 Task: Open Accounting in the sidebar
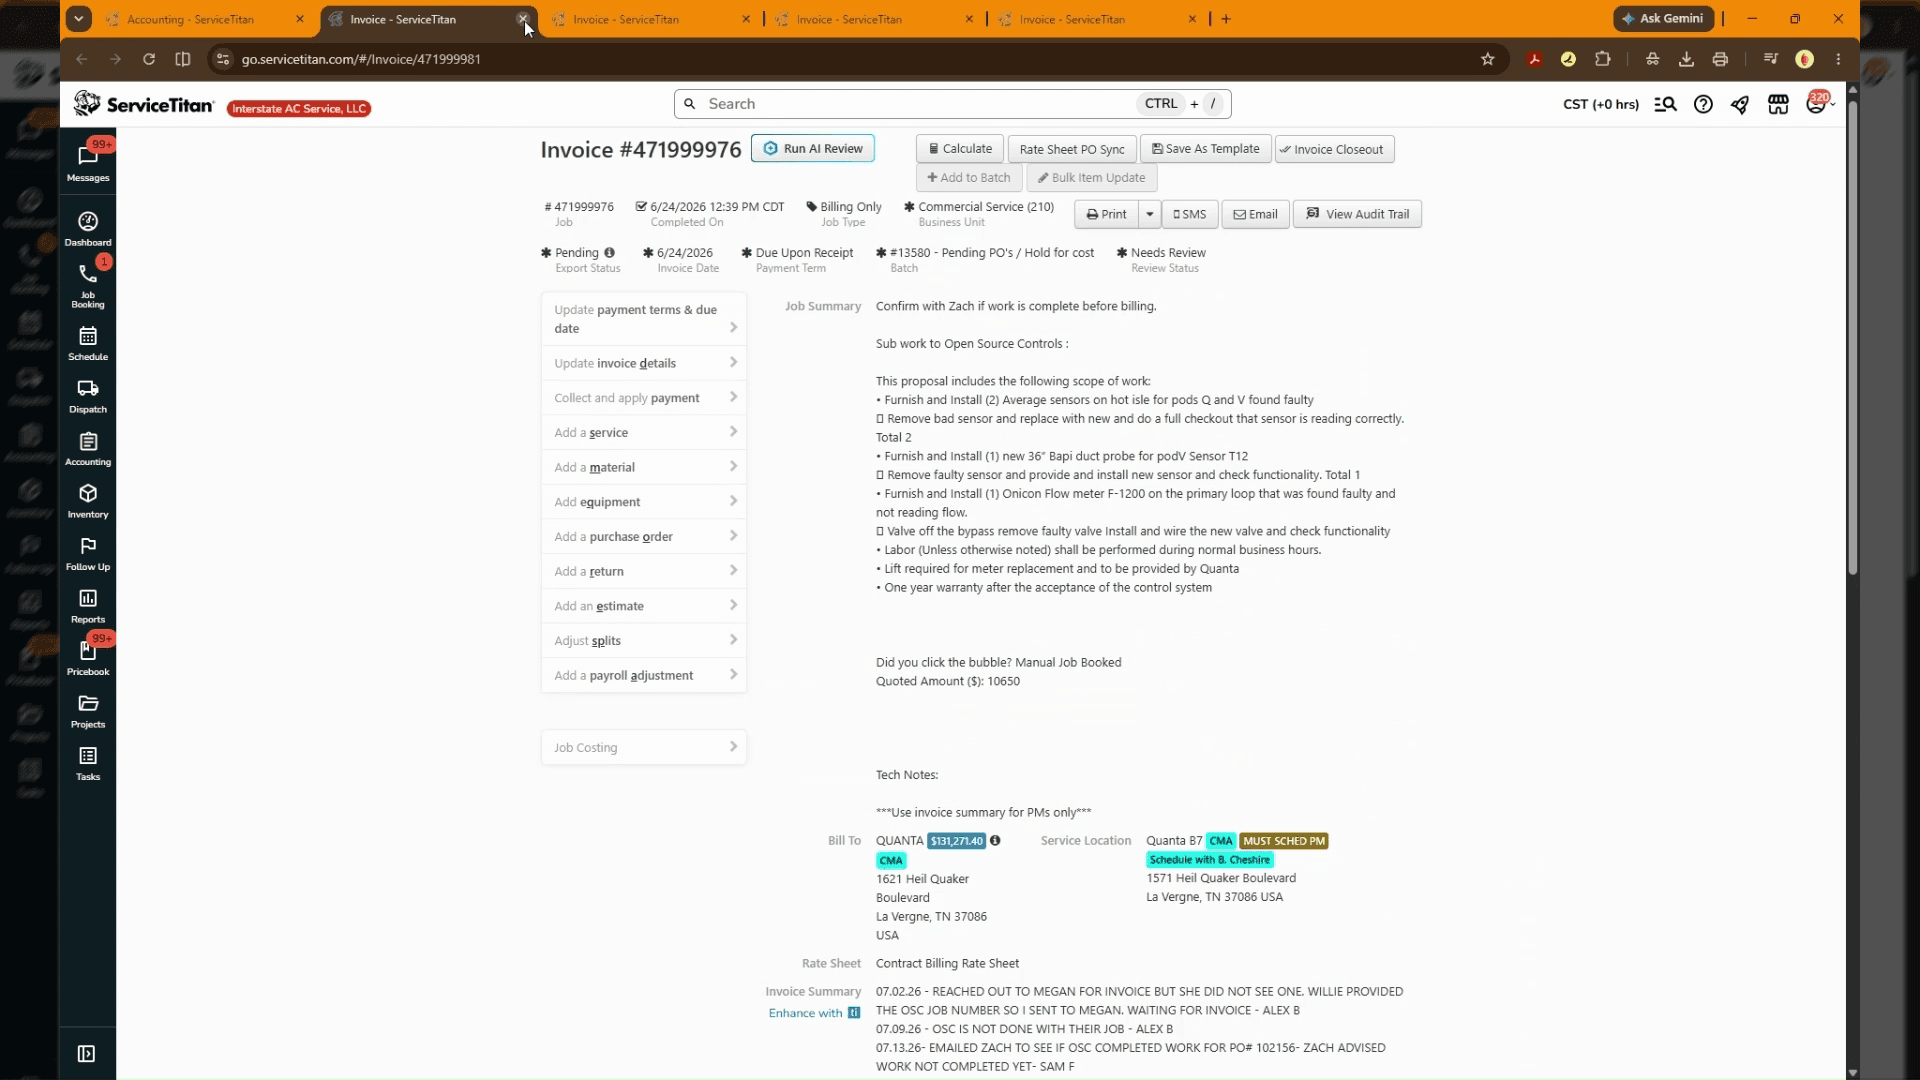[88, 448]
